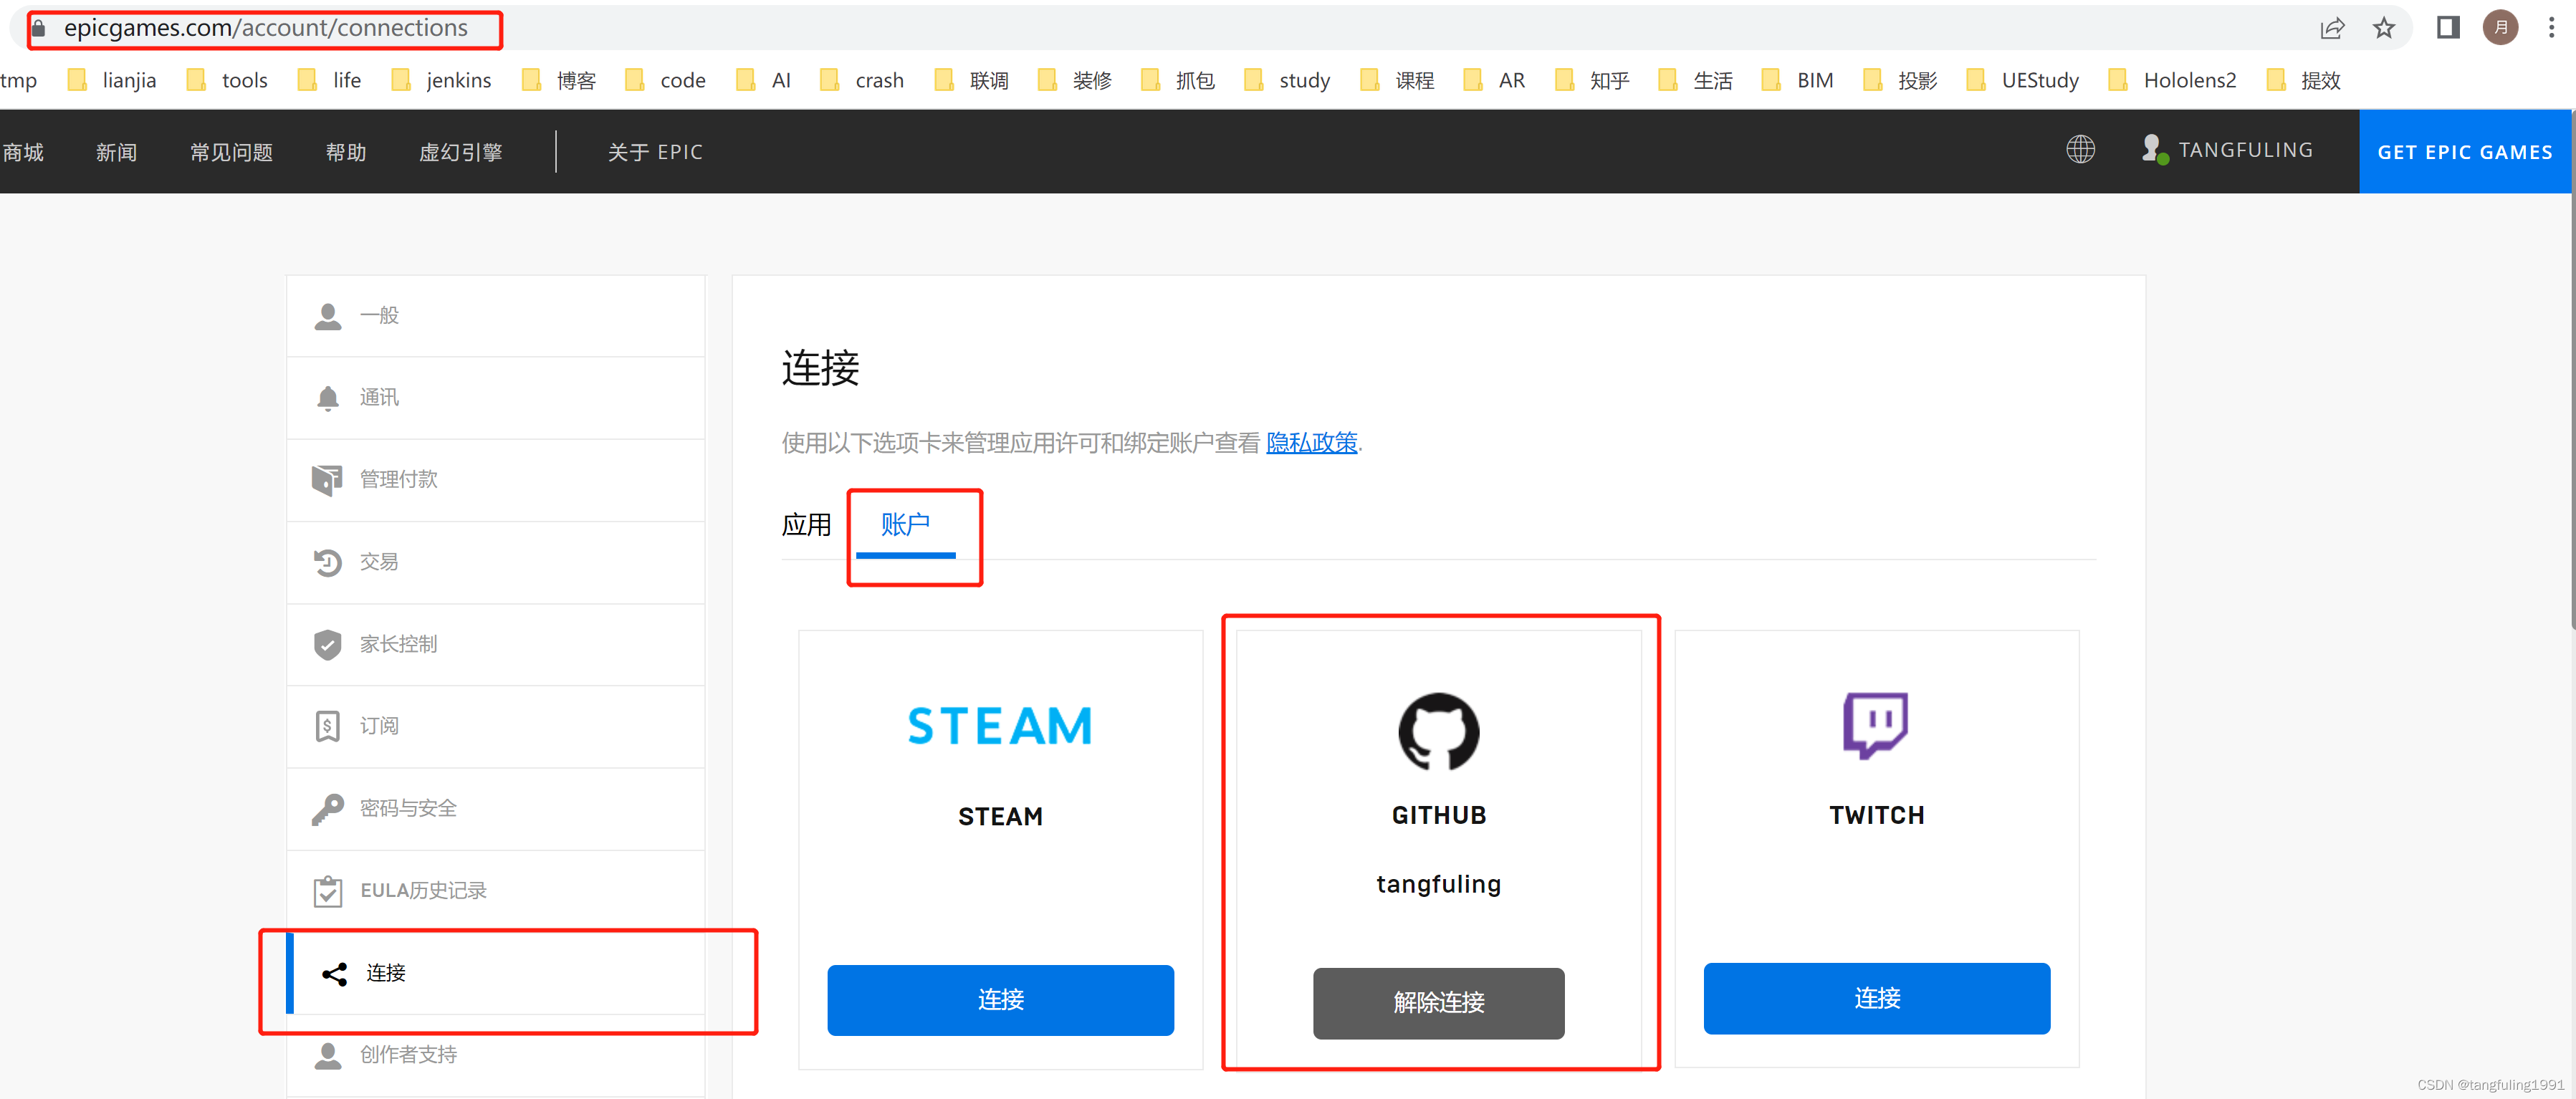Select 创作者支持 in the sidebar

(x=495, y=1055)
